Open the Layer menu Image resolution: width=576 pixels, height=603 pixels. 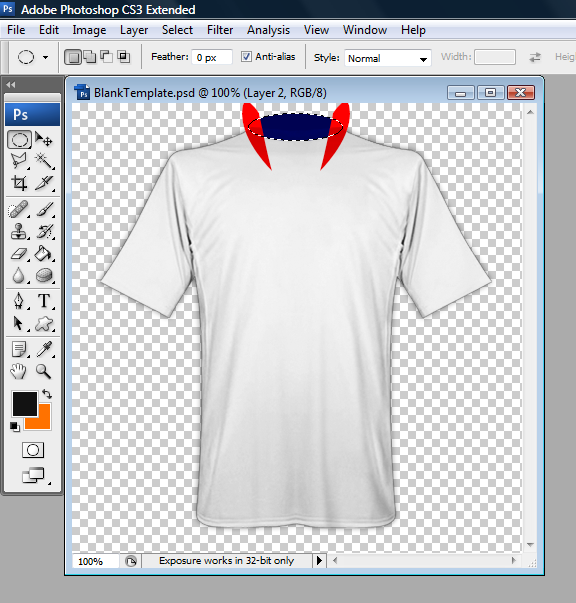point(134,30)
